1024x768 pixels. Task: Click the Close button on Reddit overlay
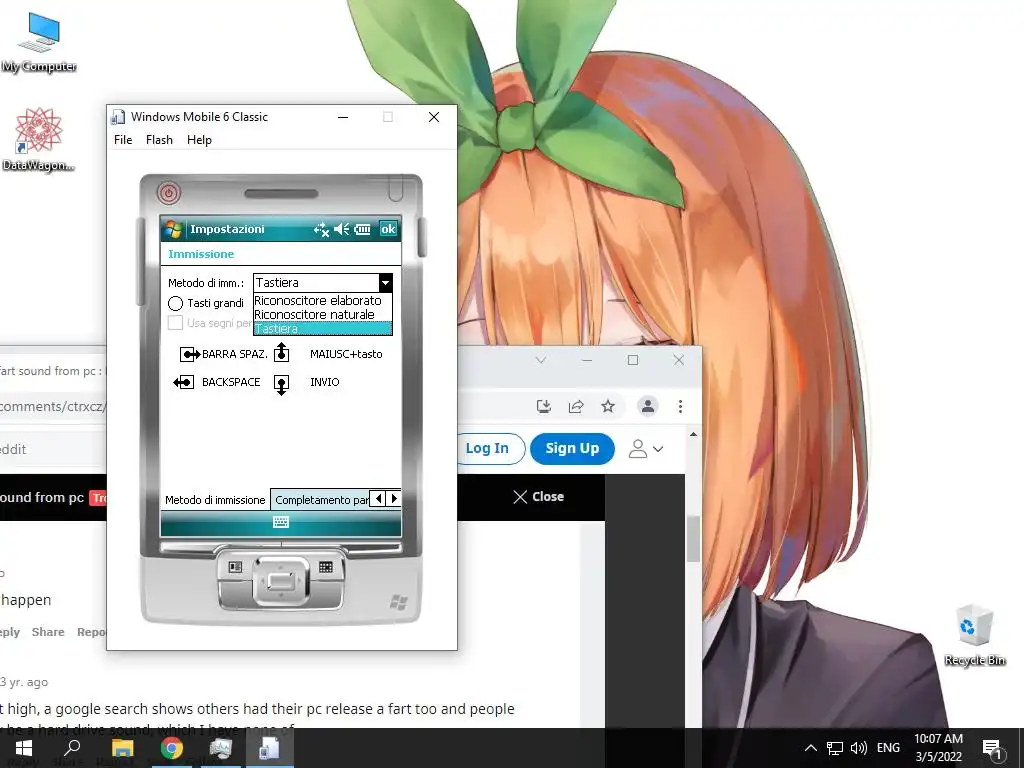[539, 497]
